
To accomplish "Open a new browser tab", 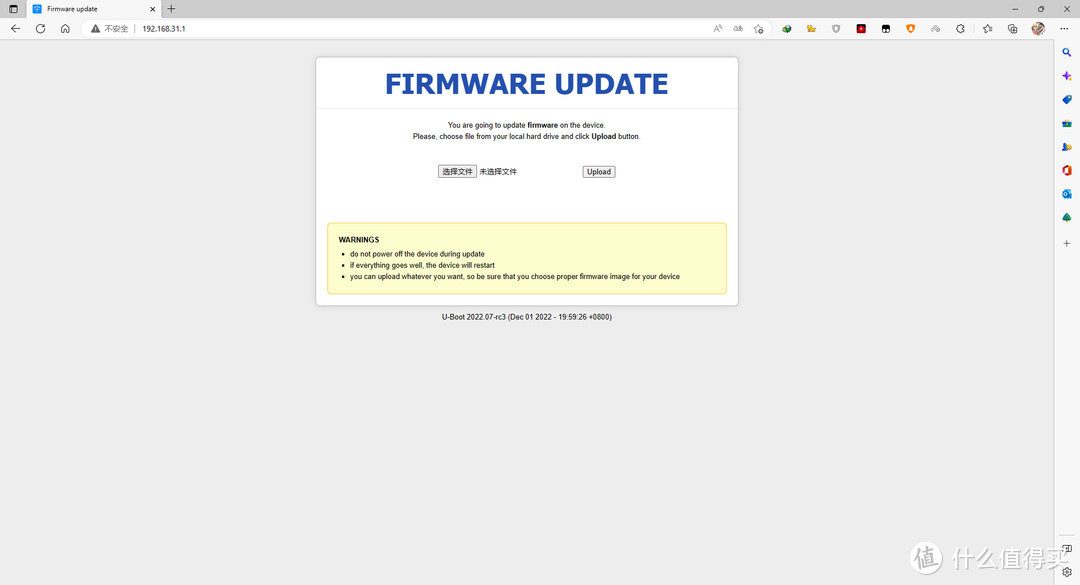I will pyautogui.click(x=171, y=9).
